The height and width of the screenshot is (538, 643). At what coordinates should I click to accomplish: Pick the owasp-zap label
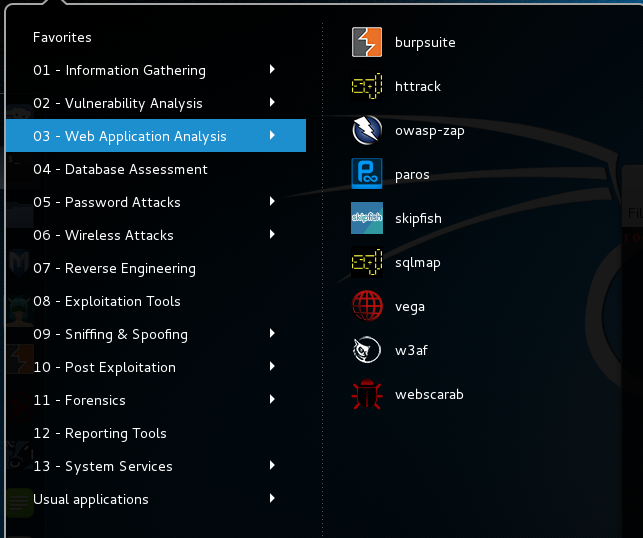point(430,131)
